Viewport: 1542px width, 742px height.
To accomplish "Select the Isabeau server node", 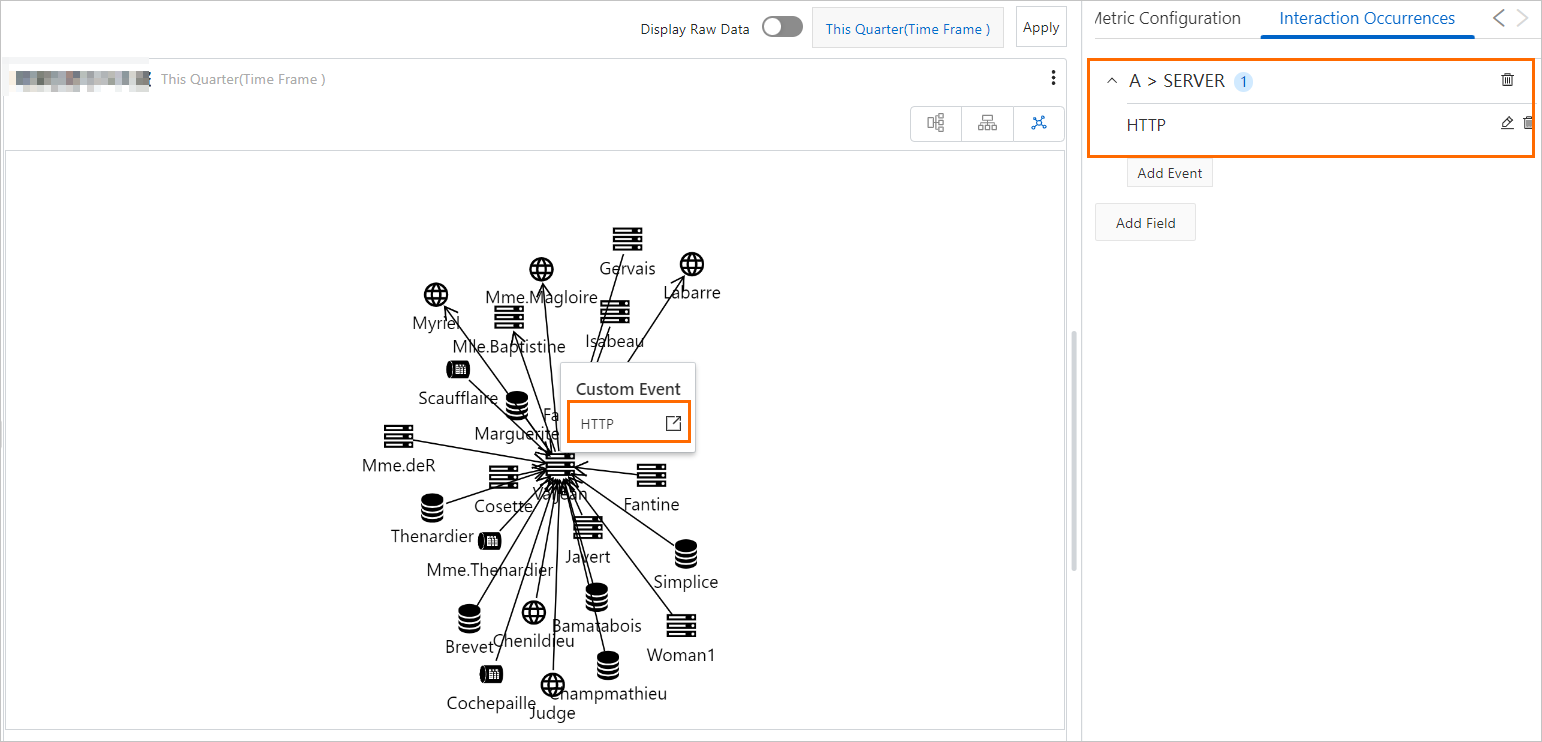I will tap(615, 312).
